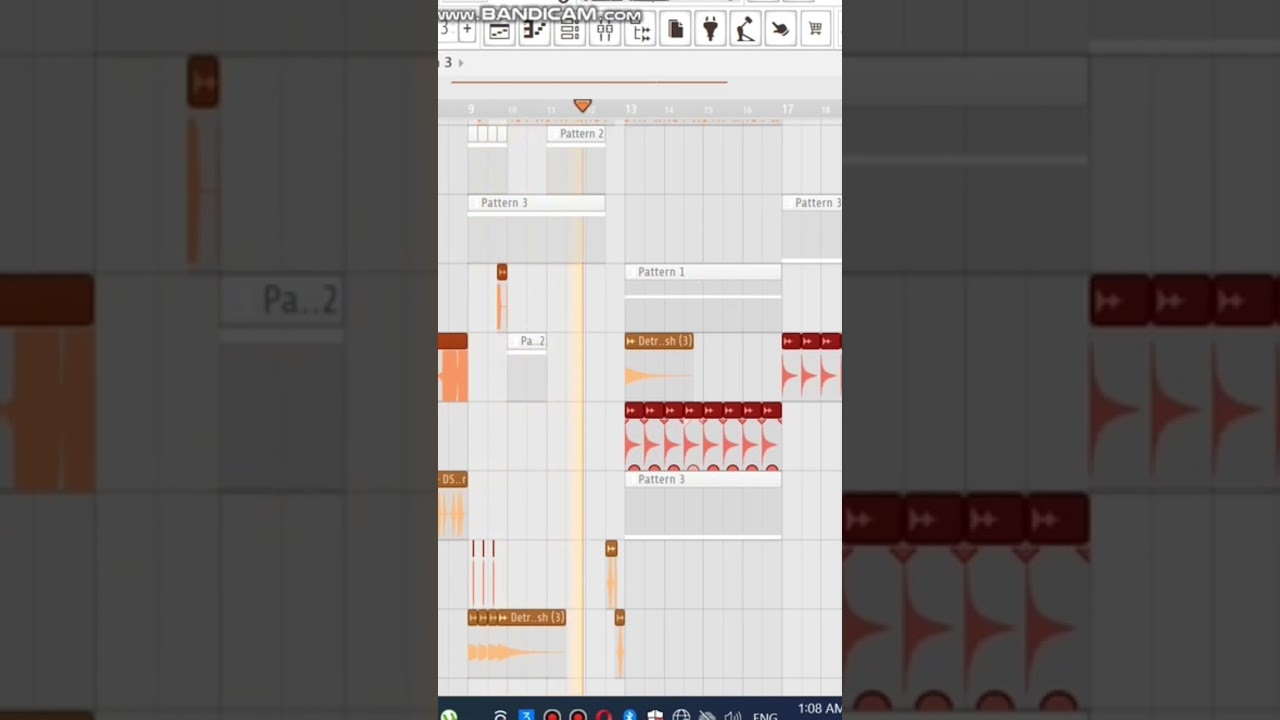This screenshot has width=1280, height=720.
Task: Click the pointing hand toolbar icon
Action: [x=780, y=30]
